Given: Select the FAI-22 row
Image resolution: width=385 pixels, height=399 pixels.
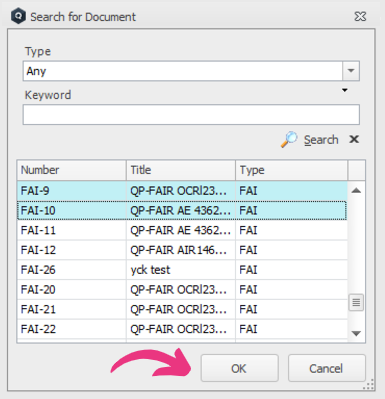Looking at the screenshot, I should [x=182, y=329].
